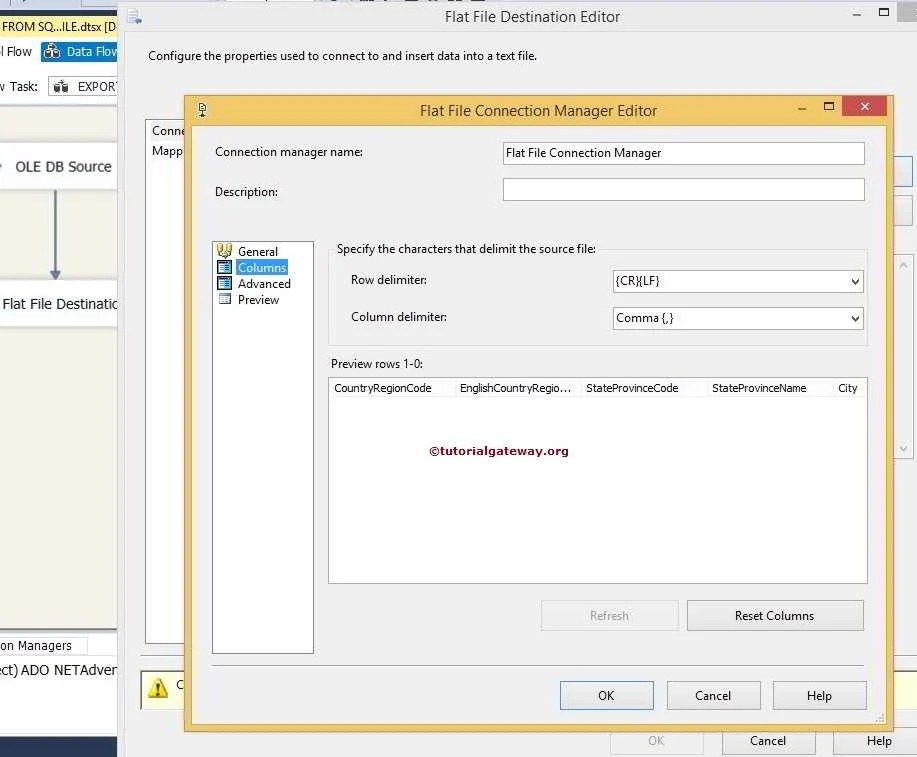Click the Reset Columns button
Screen dimensions: 917x757
pos(774,615)
